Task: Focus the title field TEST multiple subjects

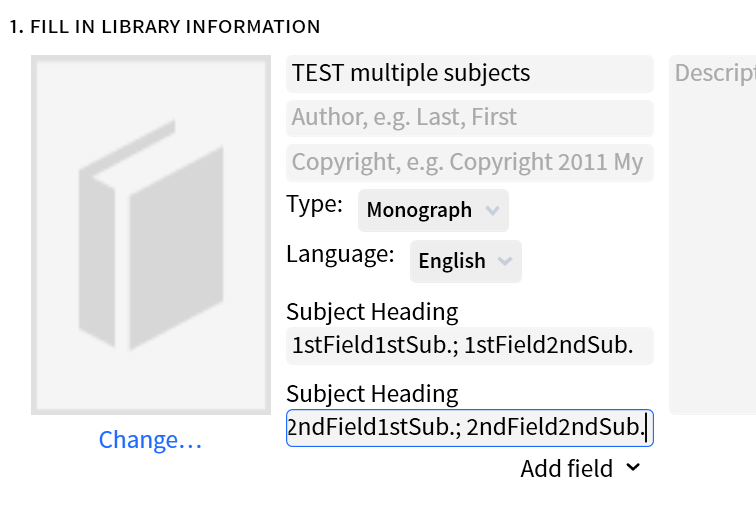Action: point(470,74)
